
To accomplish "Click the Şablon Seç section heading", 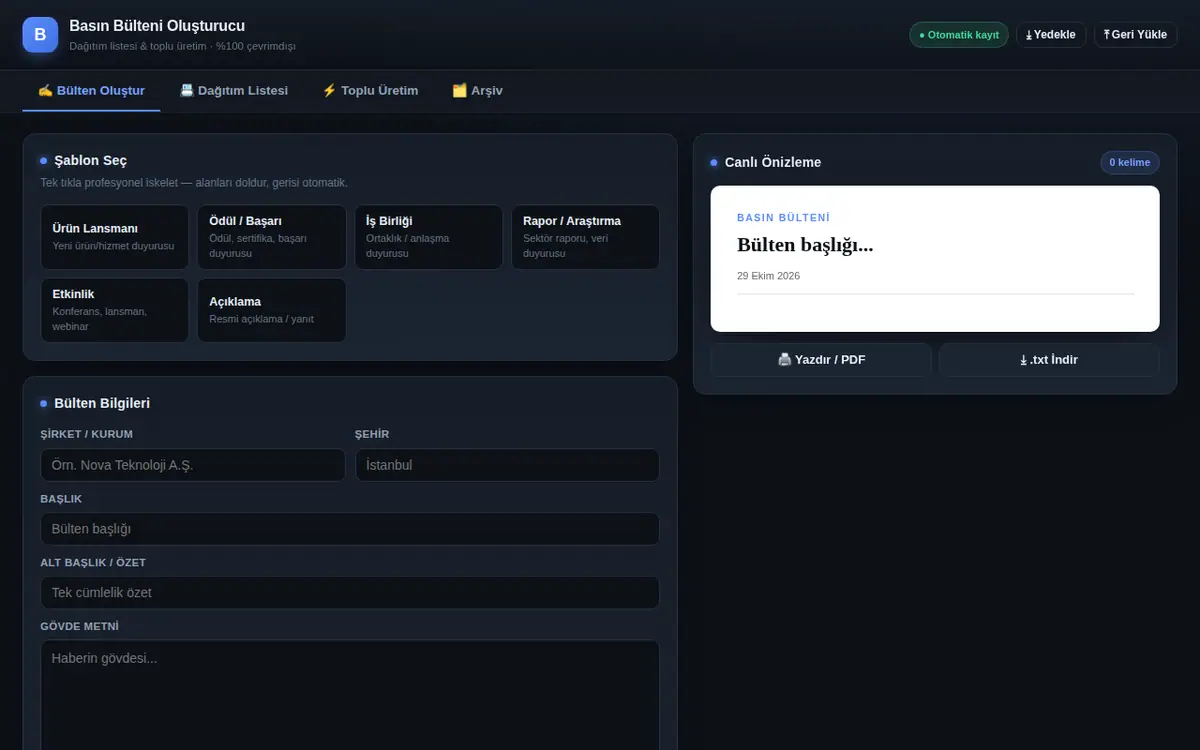I will 90,160.
